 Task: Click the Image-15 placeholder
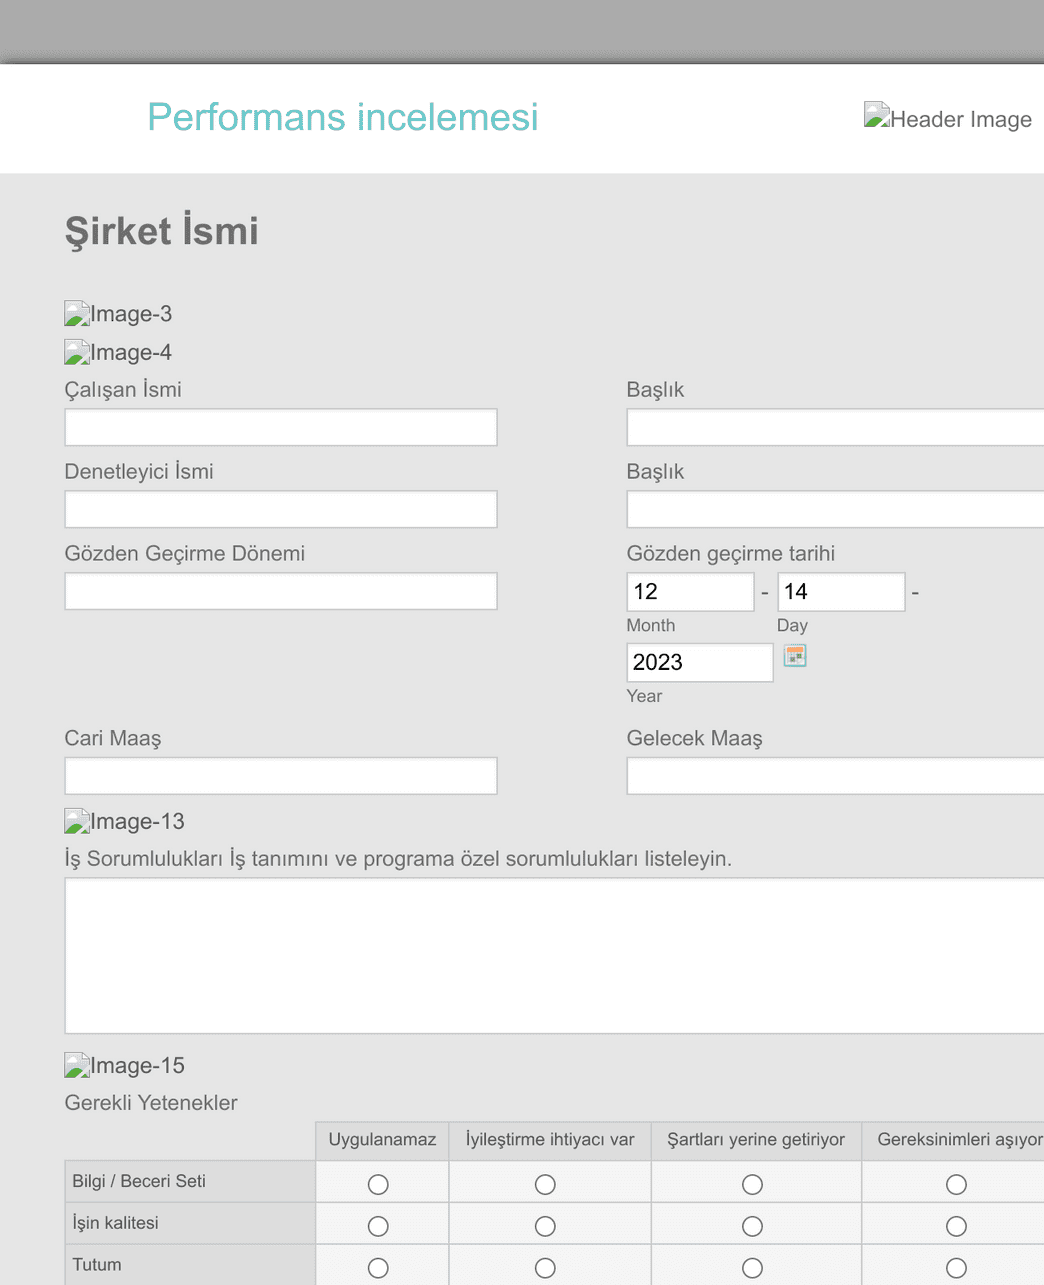[x=78, y=1066]
